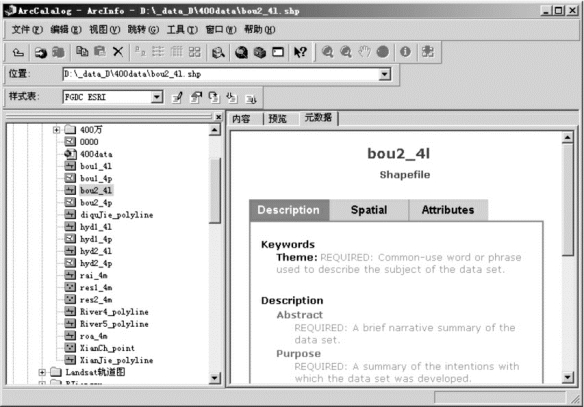Screen dimensions: 584x407
Task: Open the location path dropdown
Action: point(385,74)
